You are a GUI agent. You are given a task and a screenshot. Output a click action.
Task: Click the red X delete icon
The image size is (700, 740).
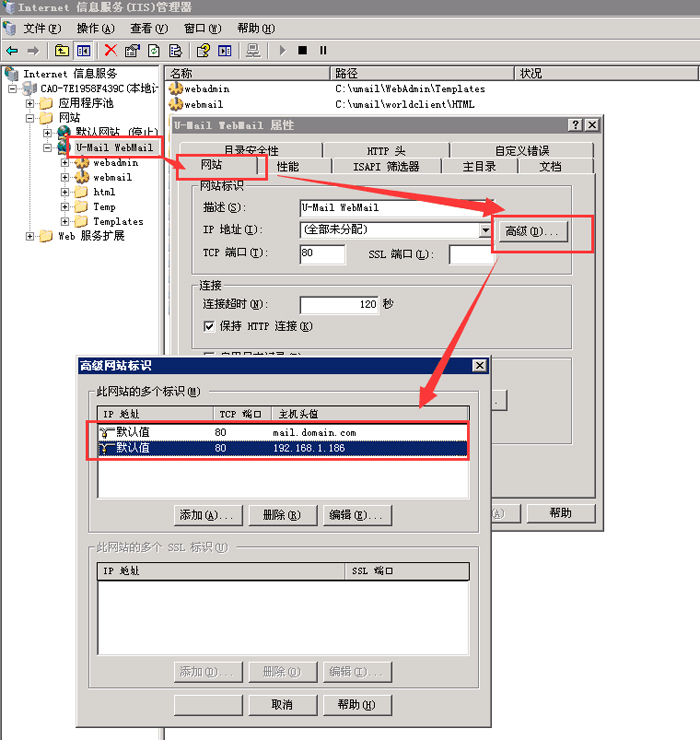point(111,50)
